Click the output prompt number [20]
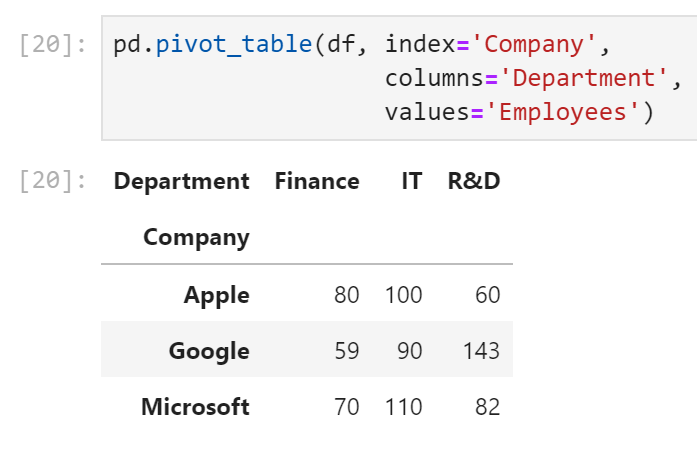Viewport: 697px width, 449px height. pos(52,181)
